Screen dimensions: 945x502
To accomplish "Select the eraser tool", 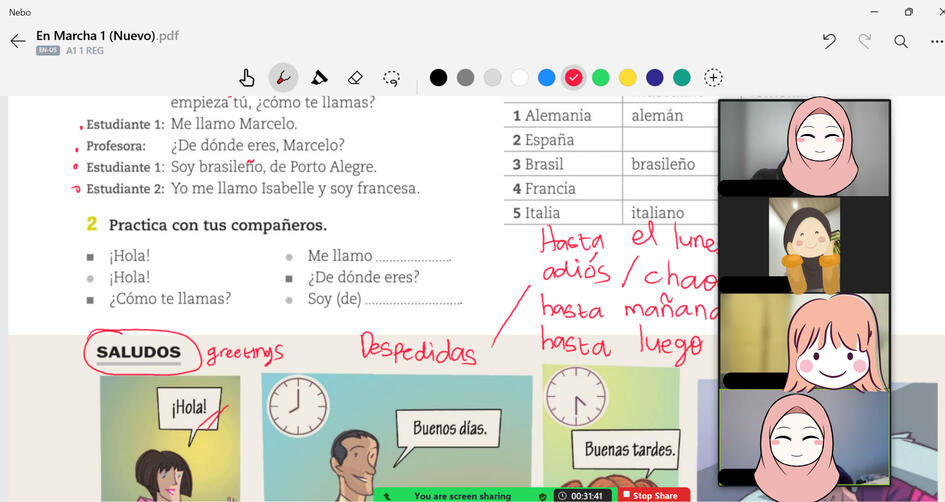I will [354, 77].
